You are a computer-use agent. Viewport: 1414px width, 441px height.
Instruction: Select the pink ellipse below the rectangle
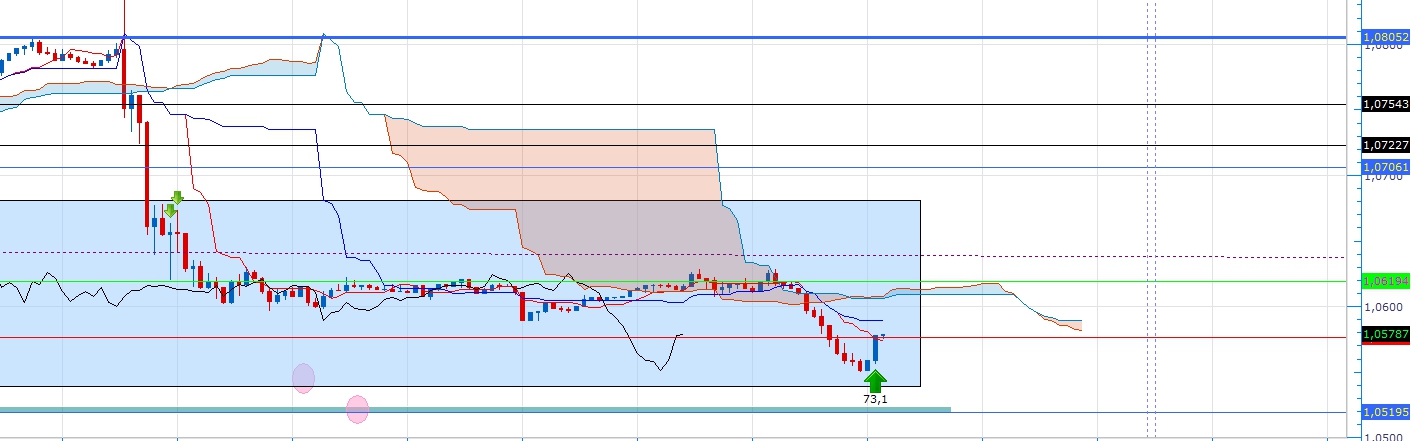click(x=357, y=409)
